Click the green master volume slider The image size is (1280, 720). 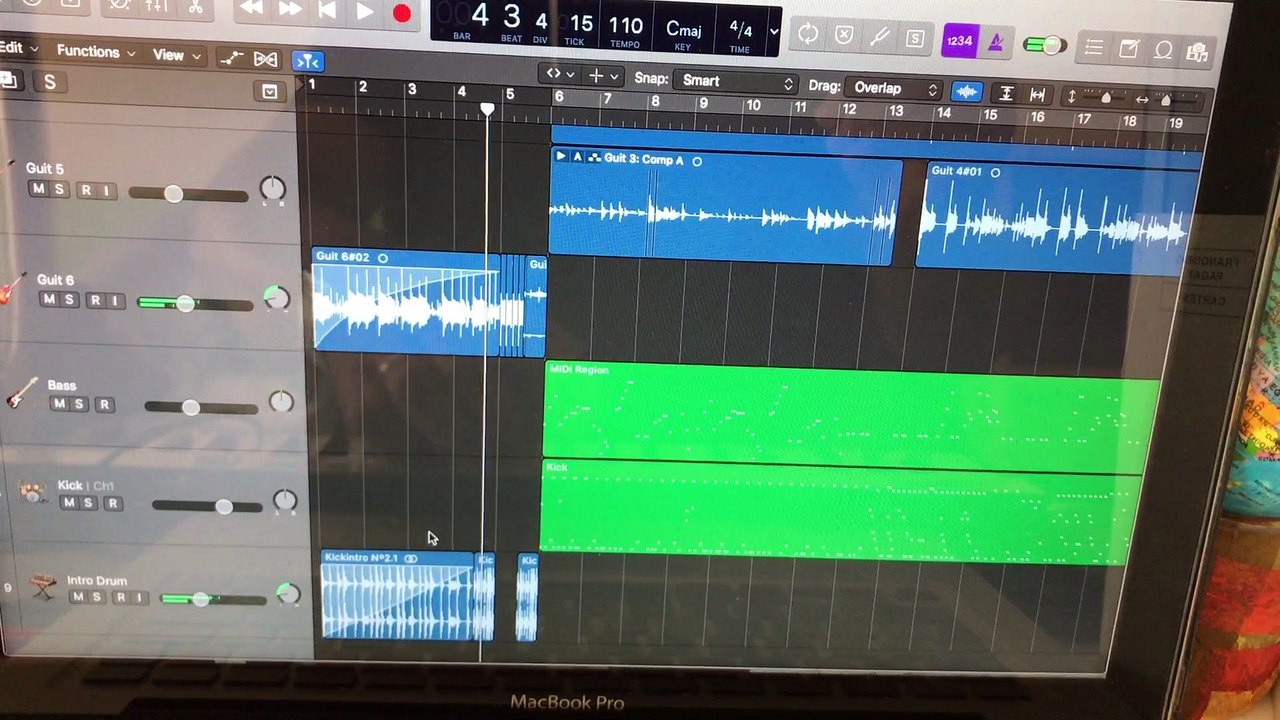point(1046,45)
